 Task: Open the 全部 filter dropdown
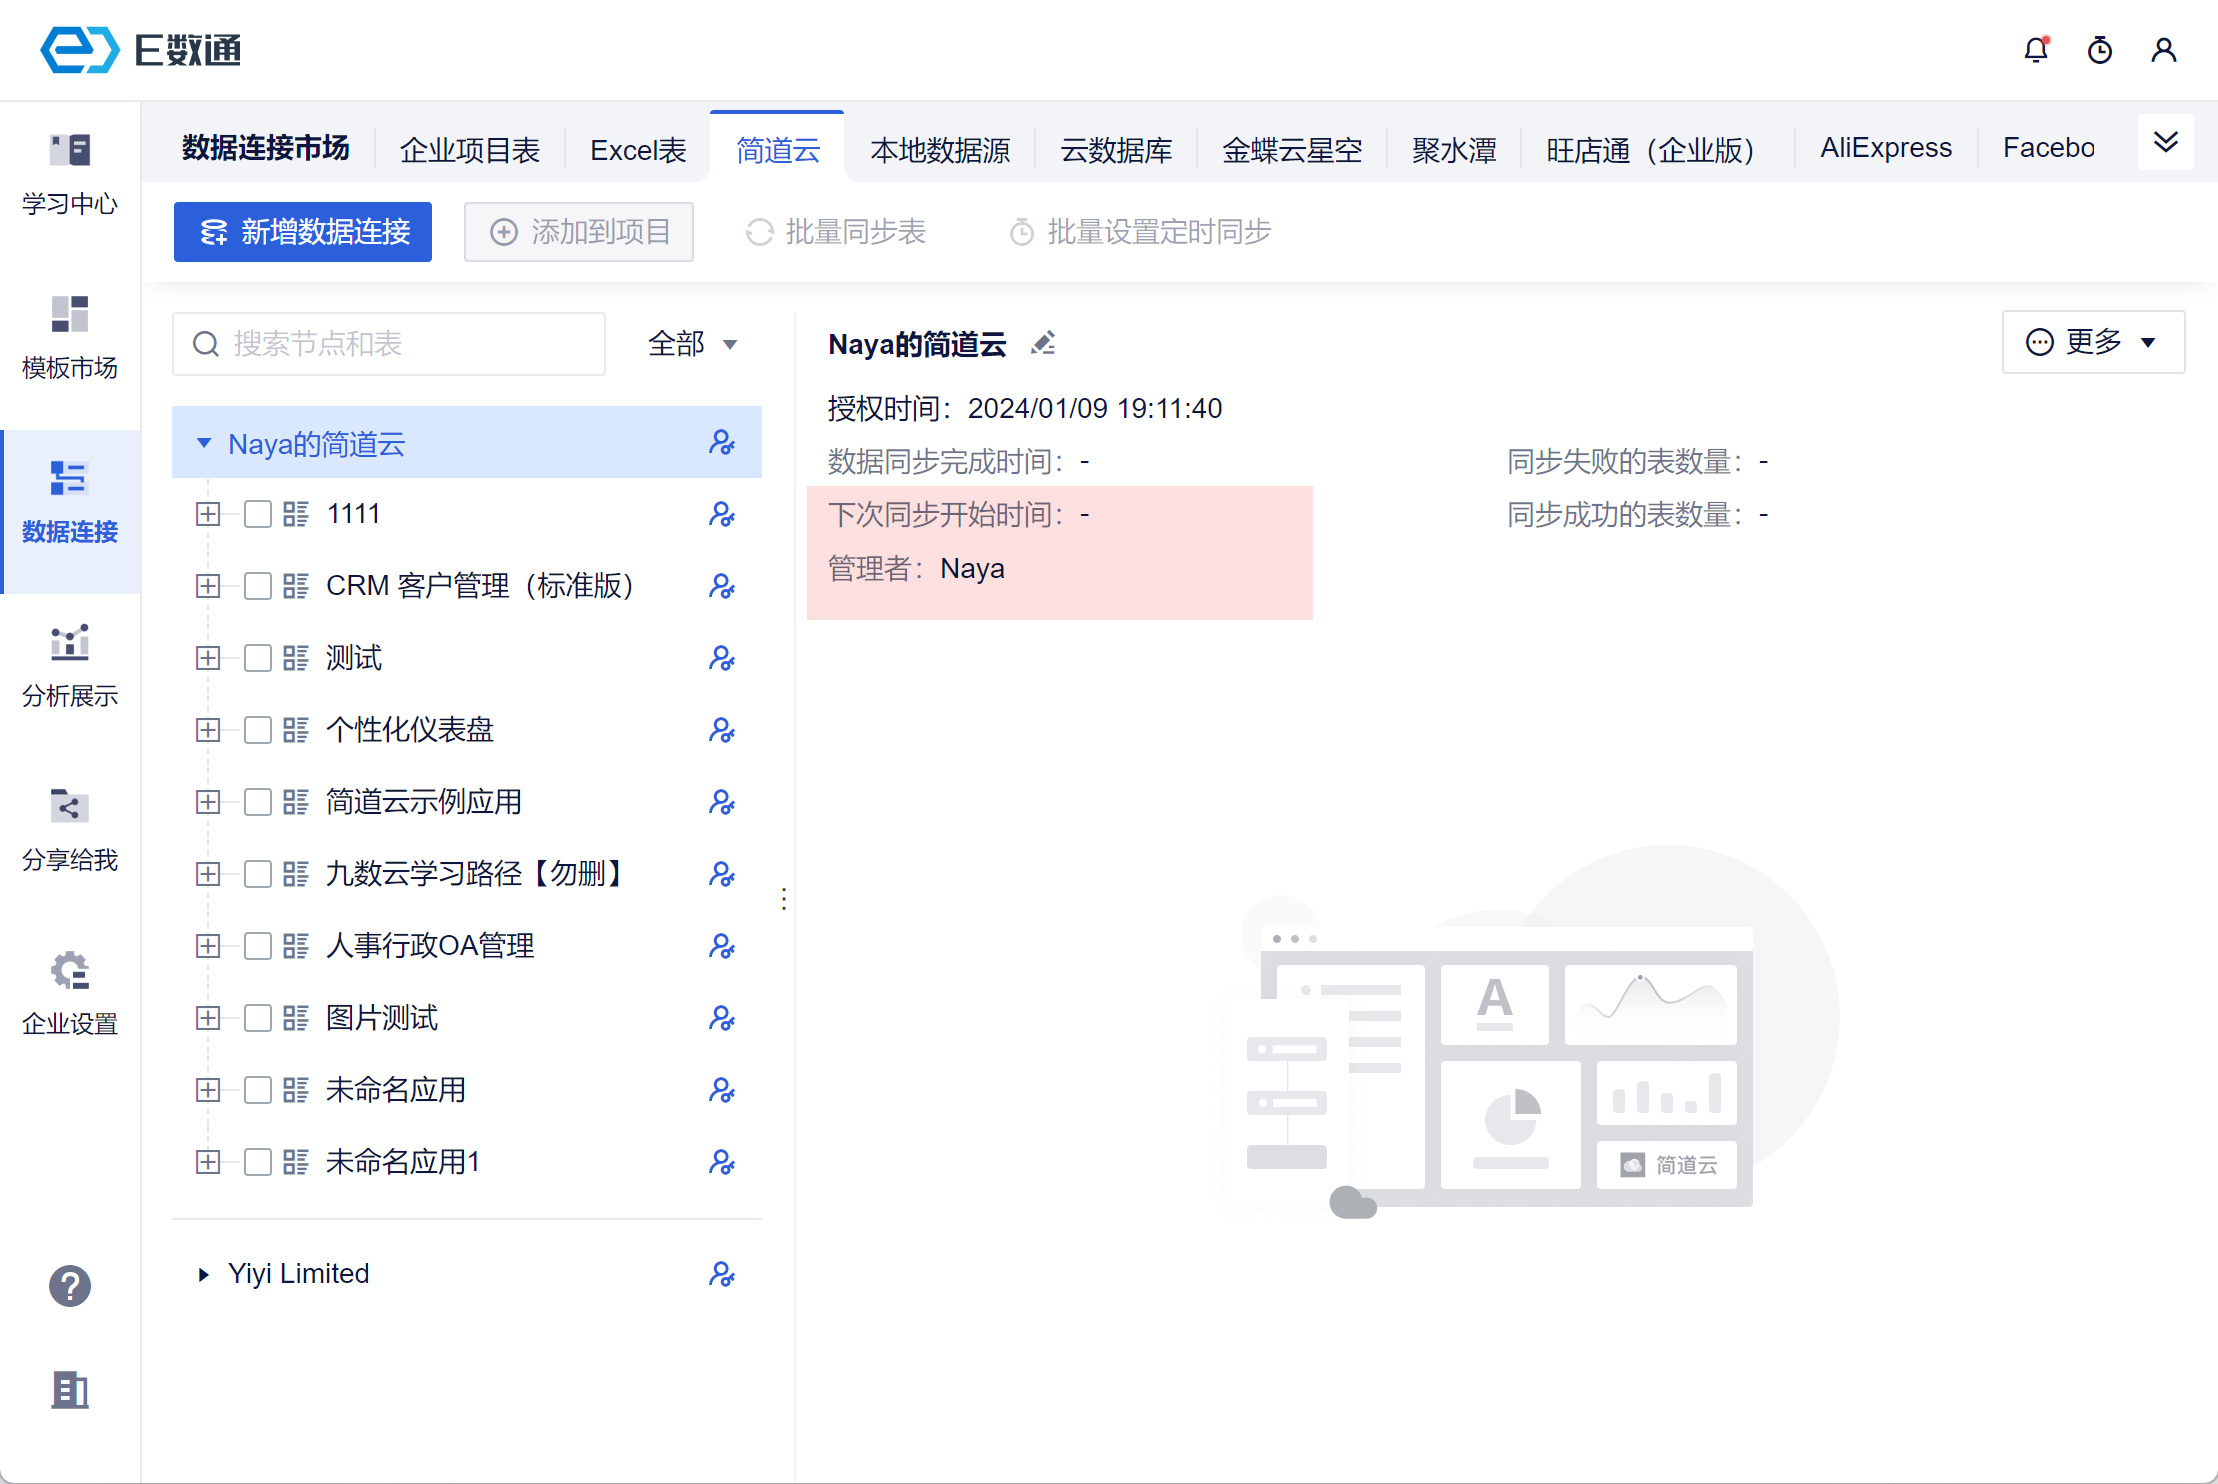692,344
